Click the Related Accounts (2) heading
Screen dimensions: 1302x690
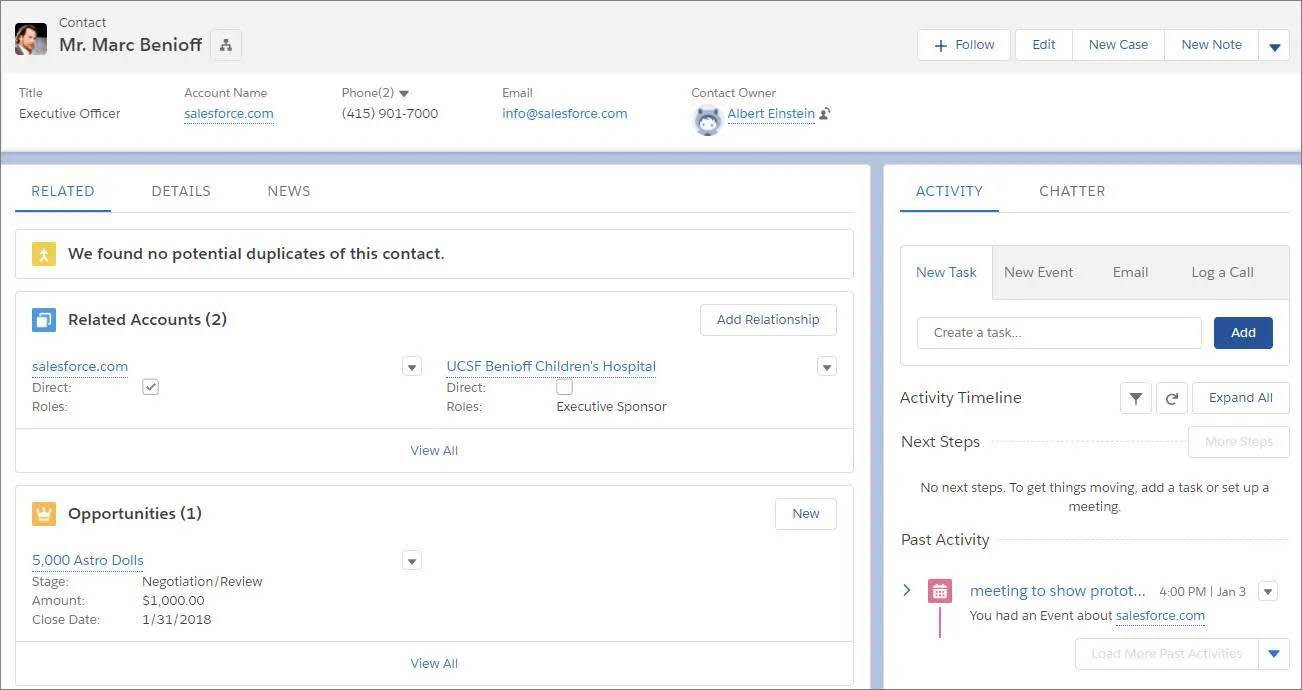pyautogui.click(x=148, y=320)
